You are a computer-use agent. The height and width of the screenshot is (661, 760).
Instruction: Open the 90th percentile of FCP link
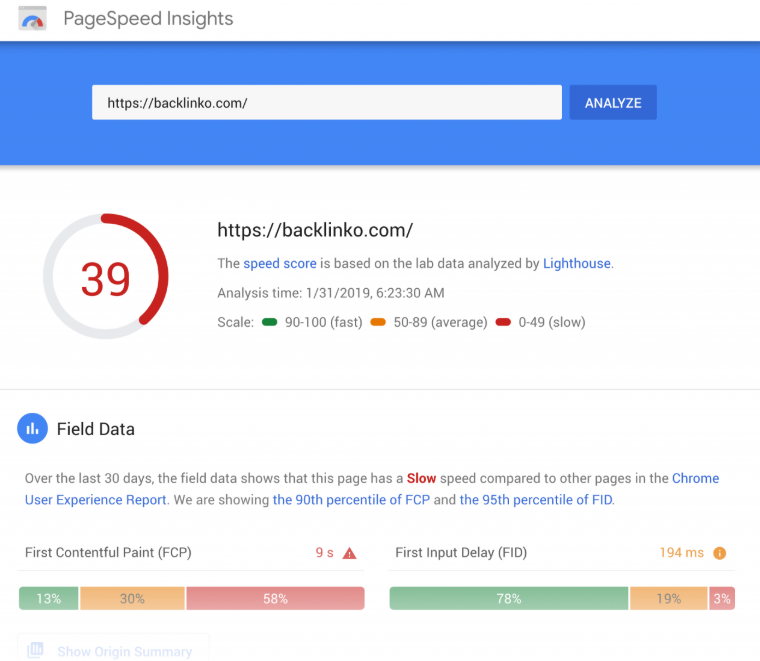point(351,500)
